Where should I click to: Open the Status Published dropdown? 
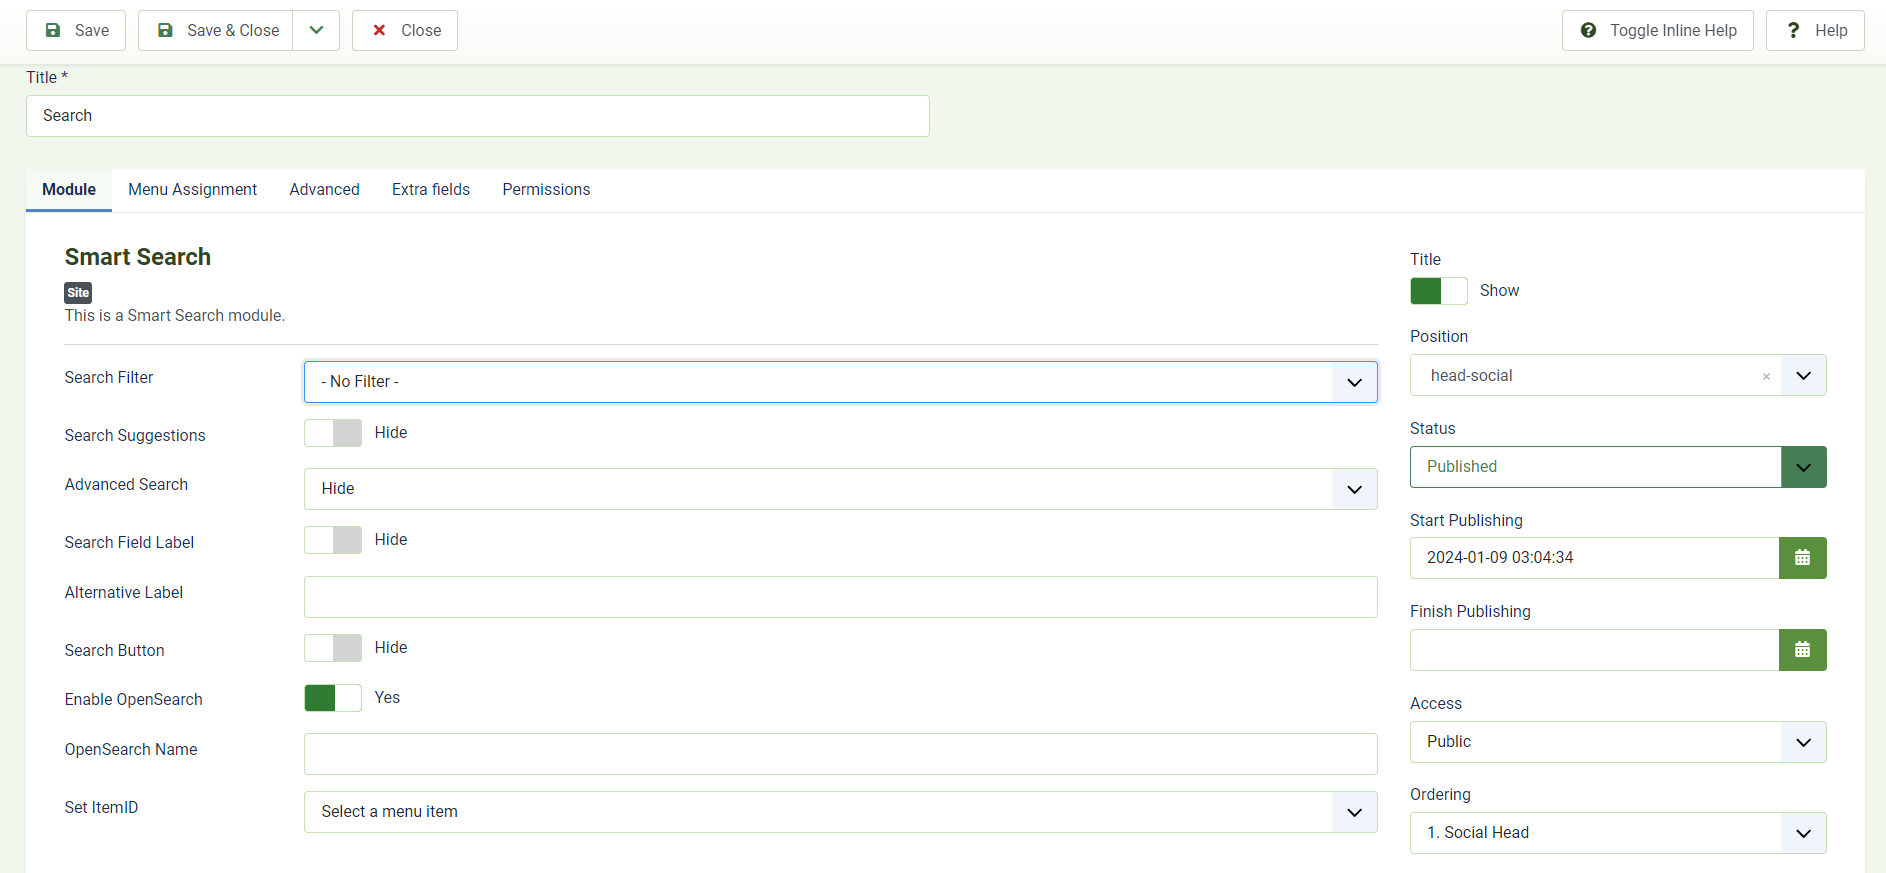[x=1618, y=467]
